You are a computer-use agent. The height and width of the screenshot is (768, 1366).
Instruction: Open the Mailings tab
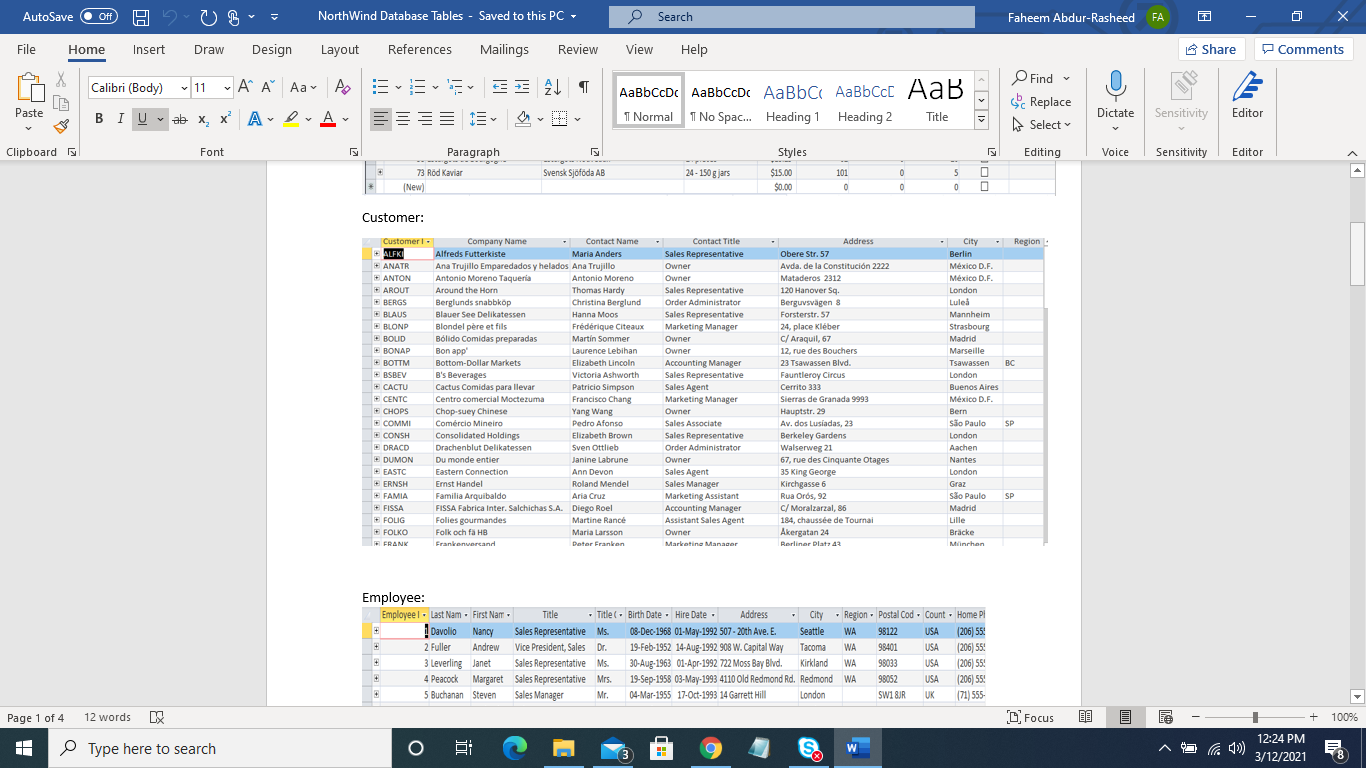tap(504, 49)
